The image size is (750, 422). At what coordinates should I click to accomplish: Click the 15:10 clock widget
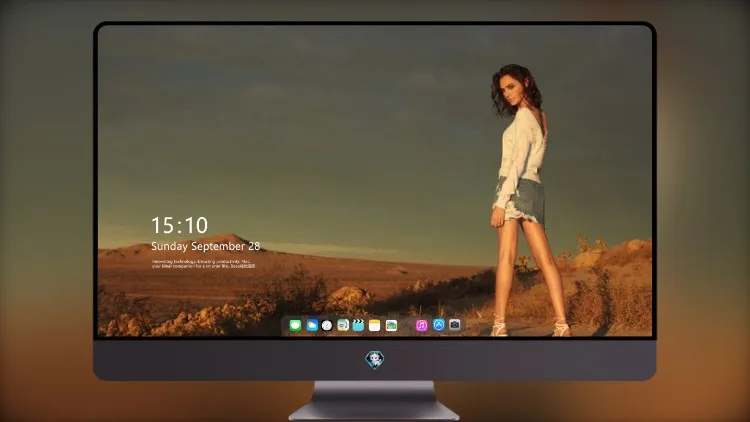click(179, 225)
